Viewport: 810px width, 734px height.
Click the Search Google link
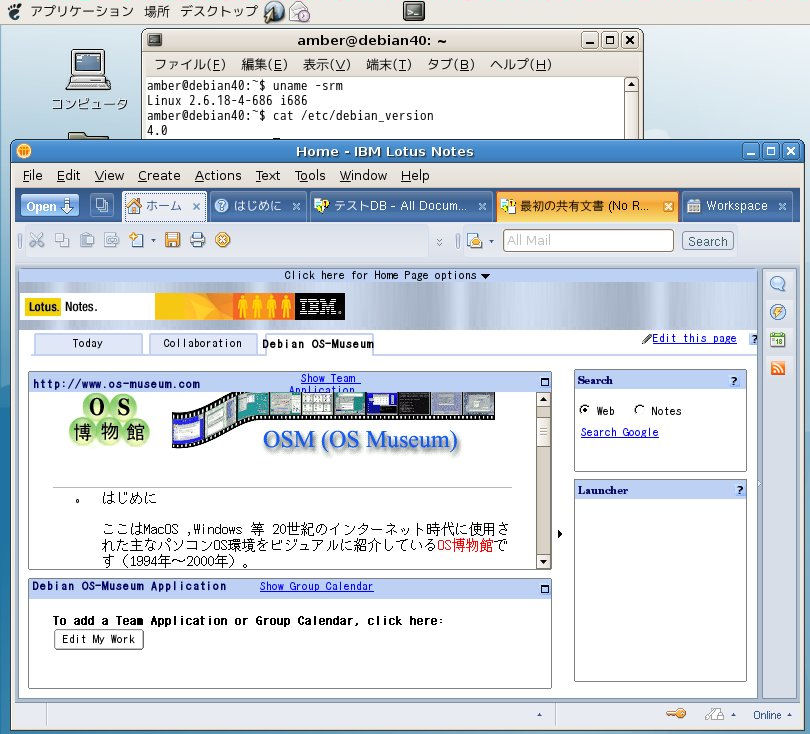tap(619, 432)
